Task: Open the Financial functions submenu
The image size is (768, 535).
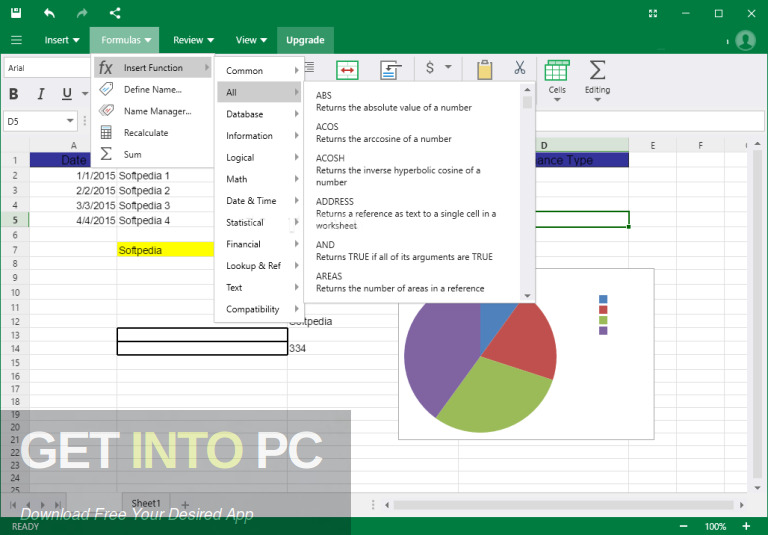Action: click(x=259, y=244)
